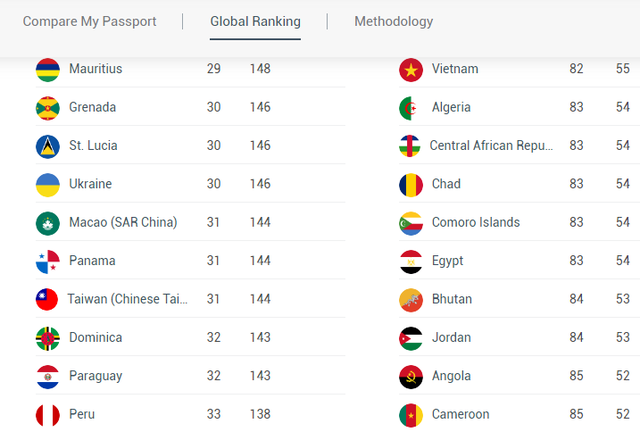
Task: Select the Angola flag icon
Action: coord(411,376)
